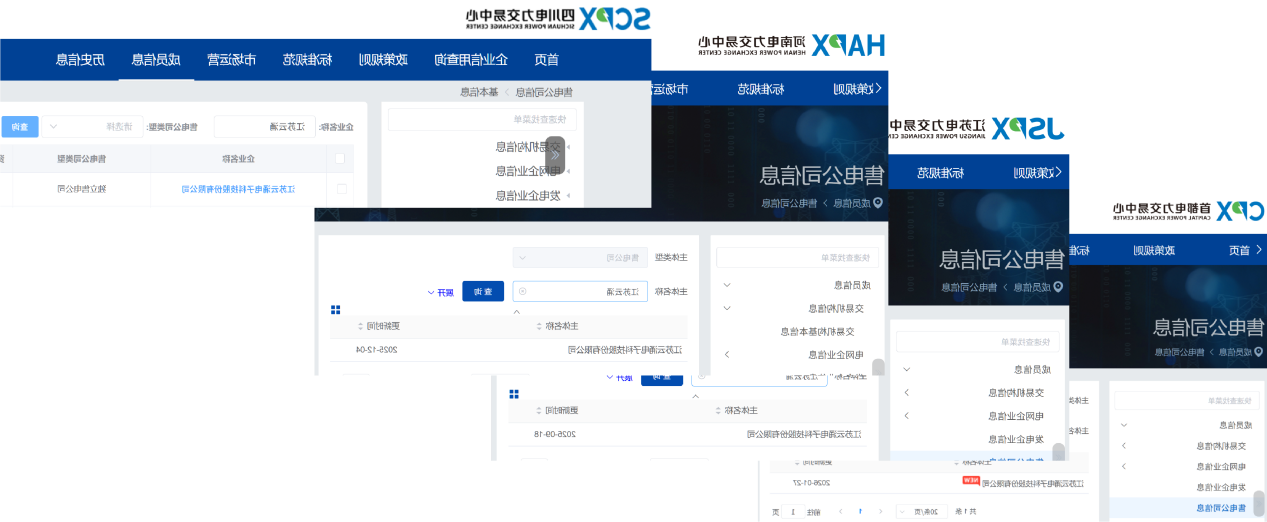Click the NEW badge on the Capital table row
The height and width of the screenshot is (522, 1267).
[970, 481]
